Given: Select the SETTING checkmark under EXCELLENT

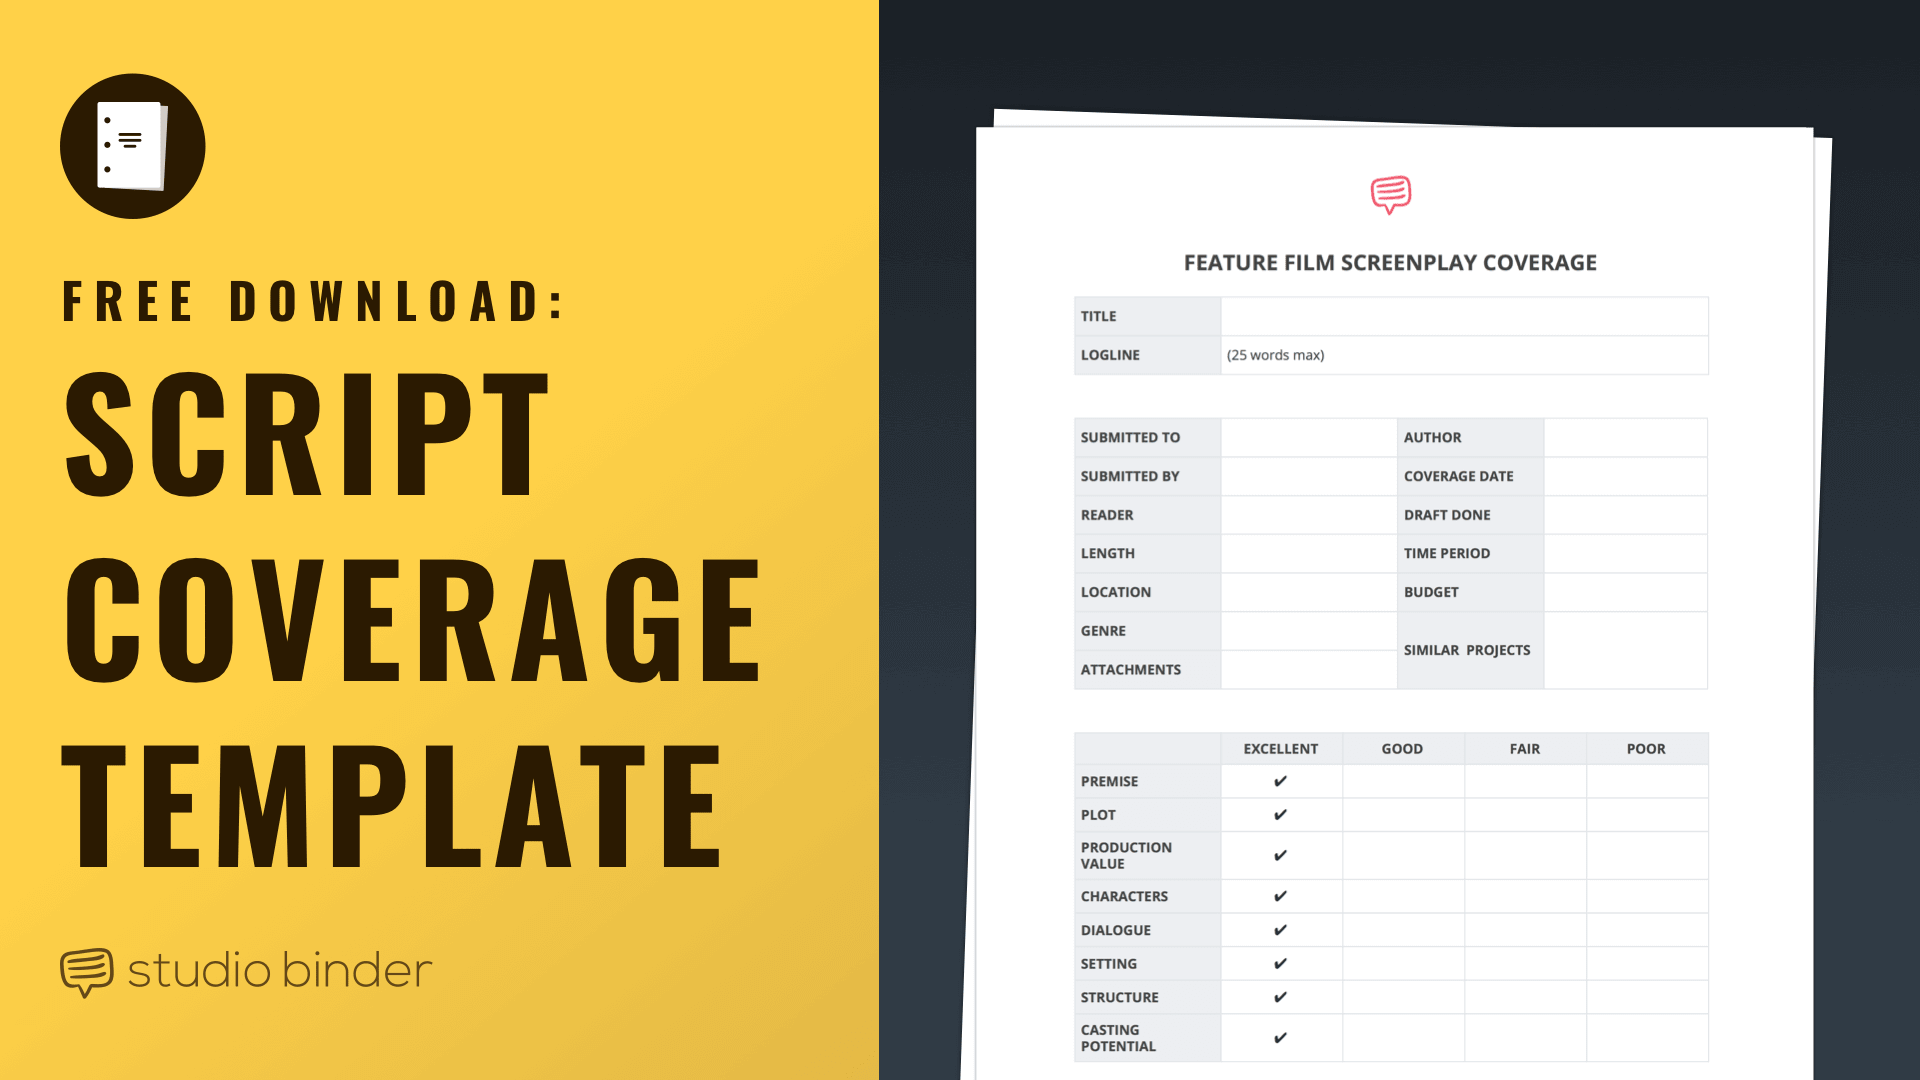Looking at the screenshot, I should (x=1280, y=964).
